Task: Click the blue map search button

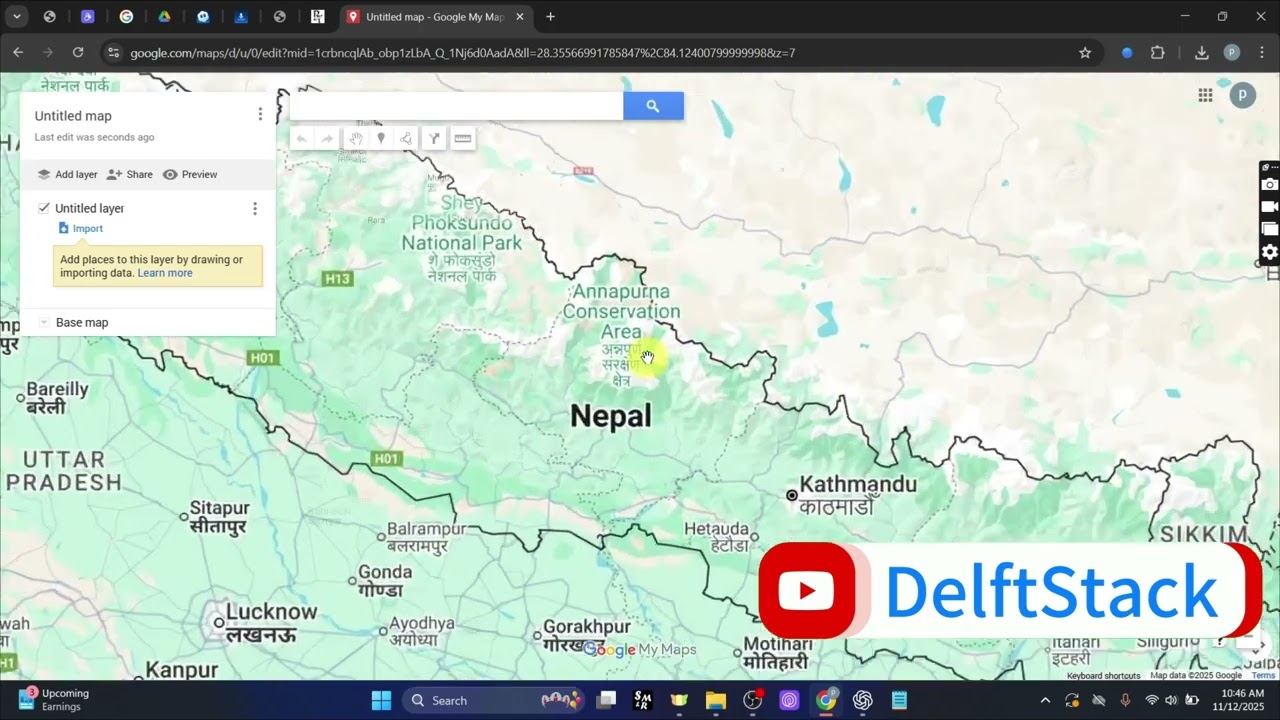Action: pyautogui.click(x=653, y=106)
